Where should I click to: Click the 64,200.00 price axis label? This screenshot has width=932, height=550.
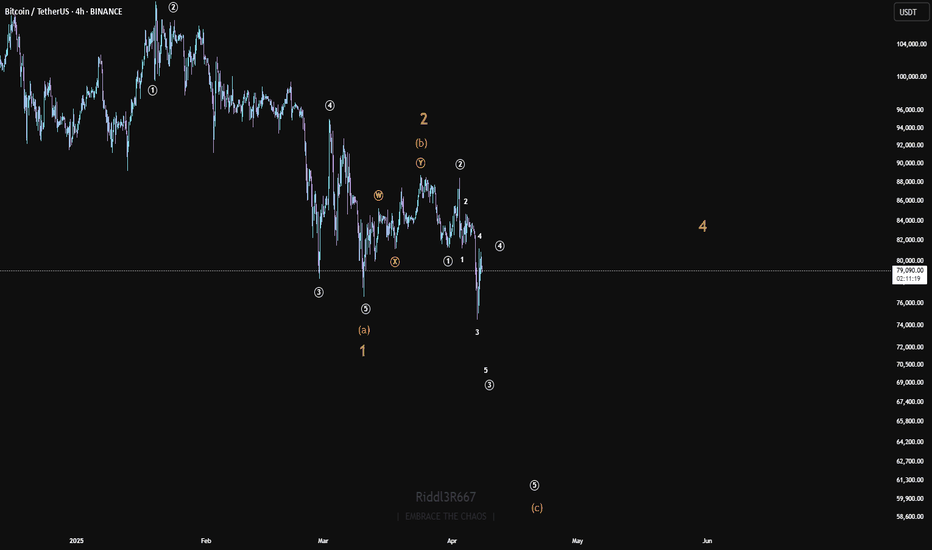click(x=911, y=442)
